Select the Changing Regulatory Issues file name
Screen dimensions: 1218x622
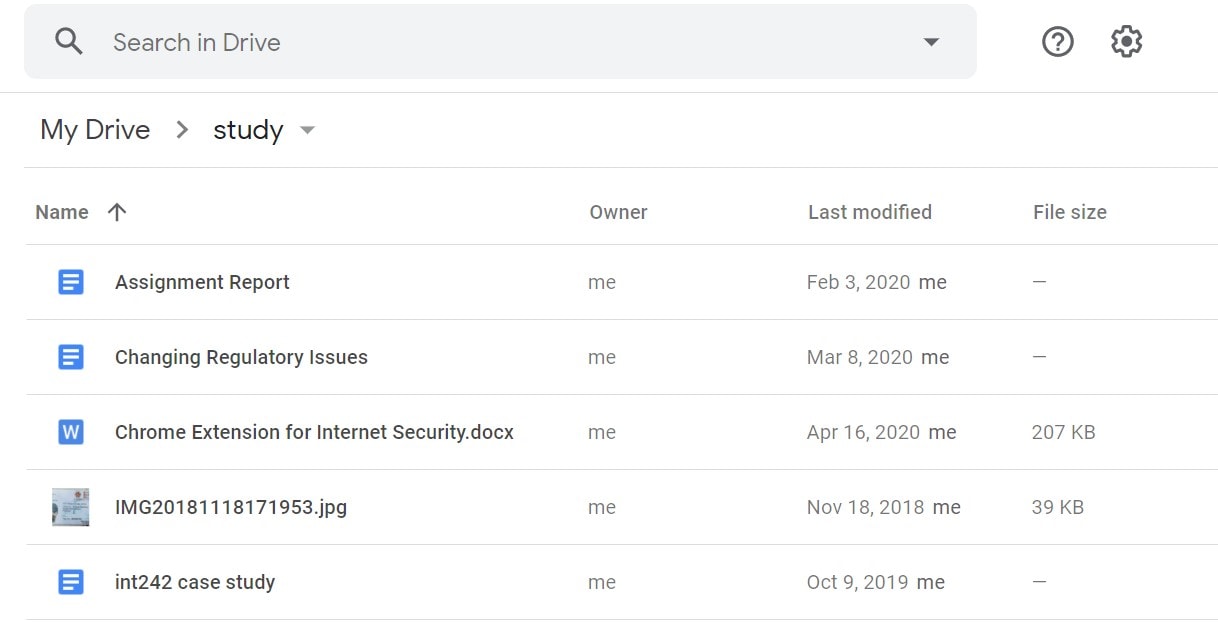click(x=241, y=357)
